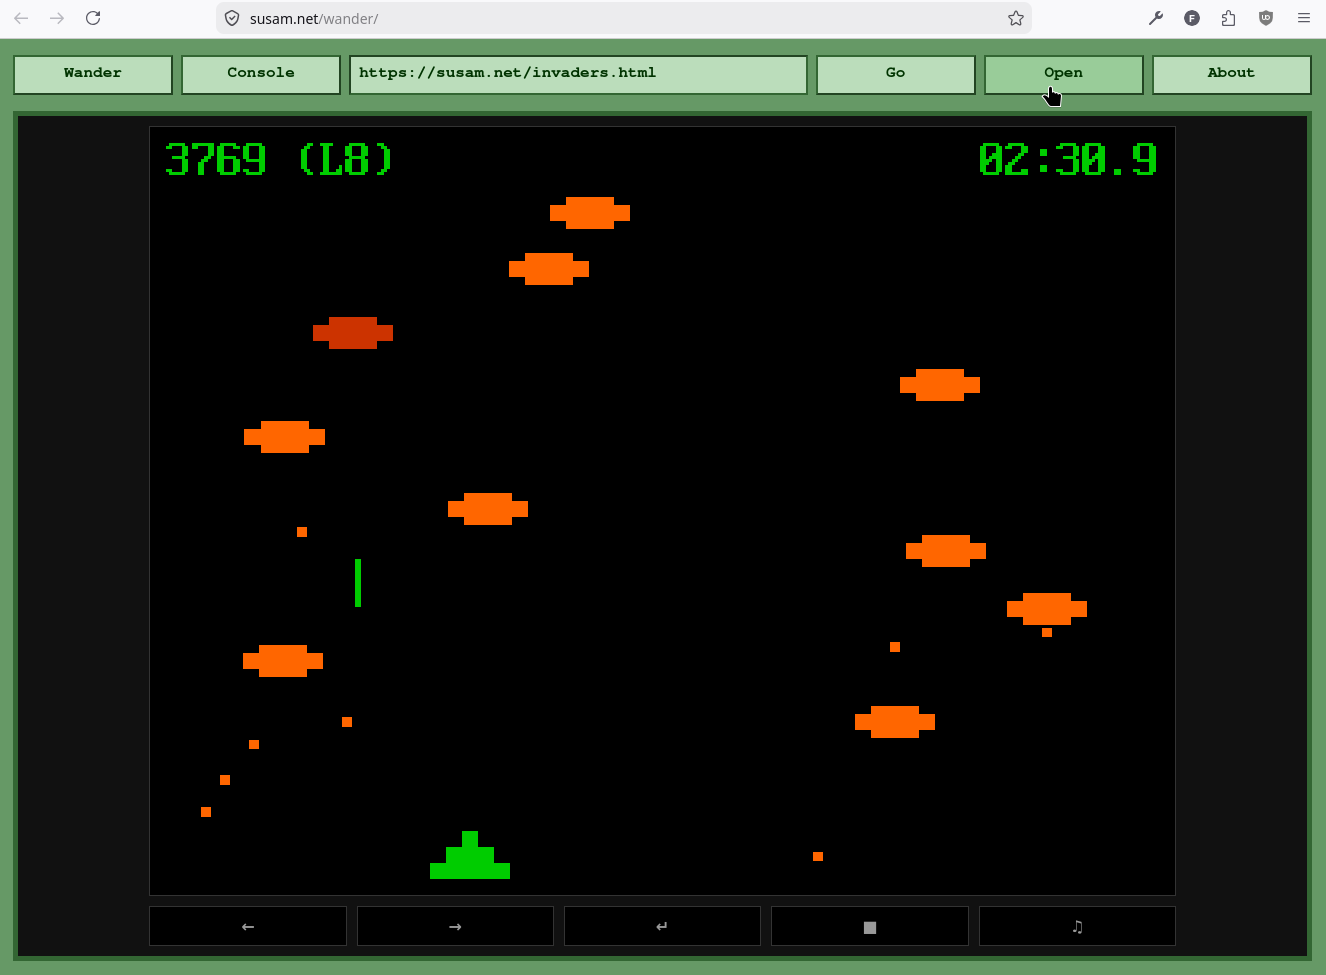Click the Wander button
Screen dimensions: 1326x975
pos(93,75)
